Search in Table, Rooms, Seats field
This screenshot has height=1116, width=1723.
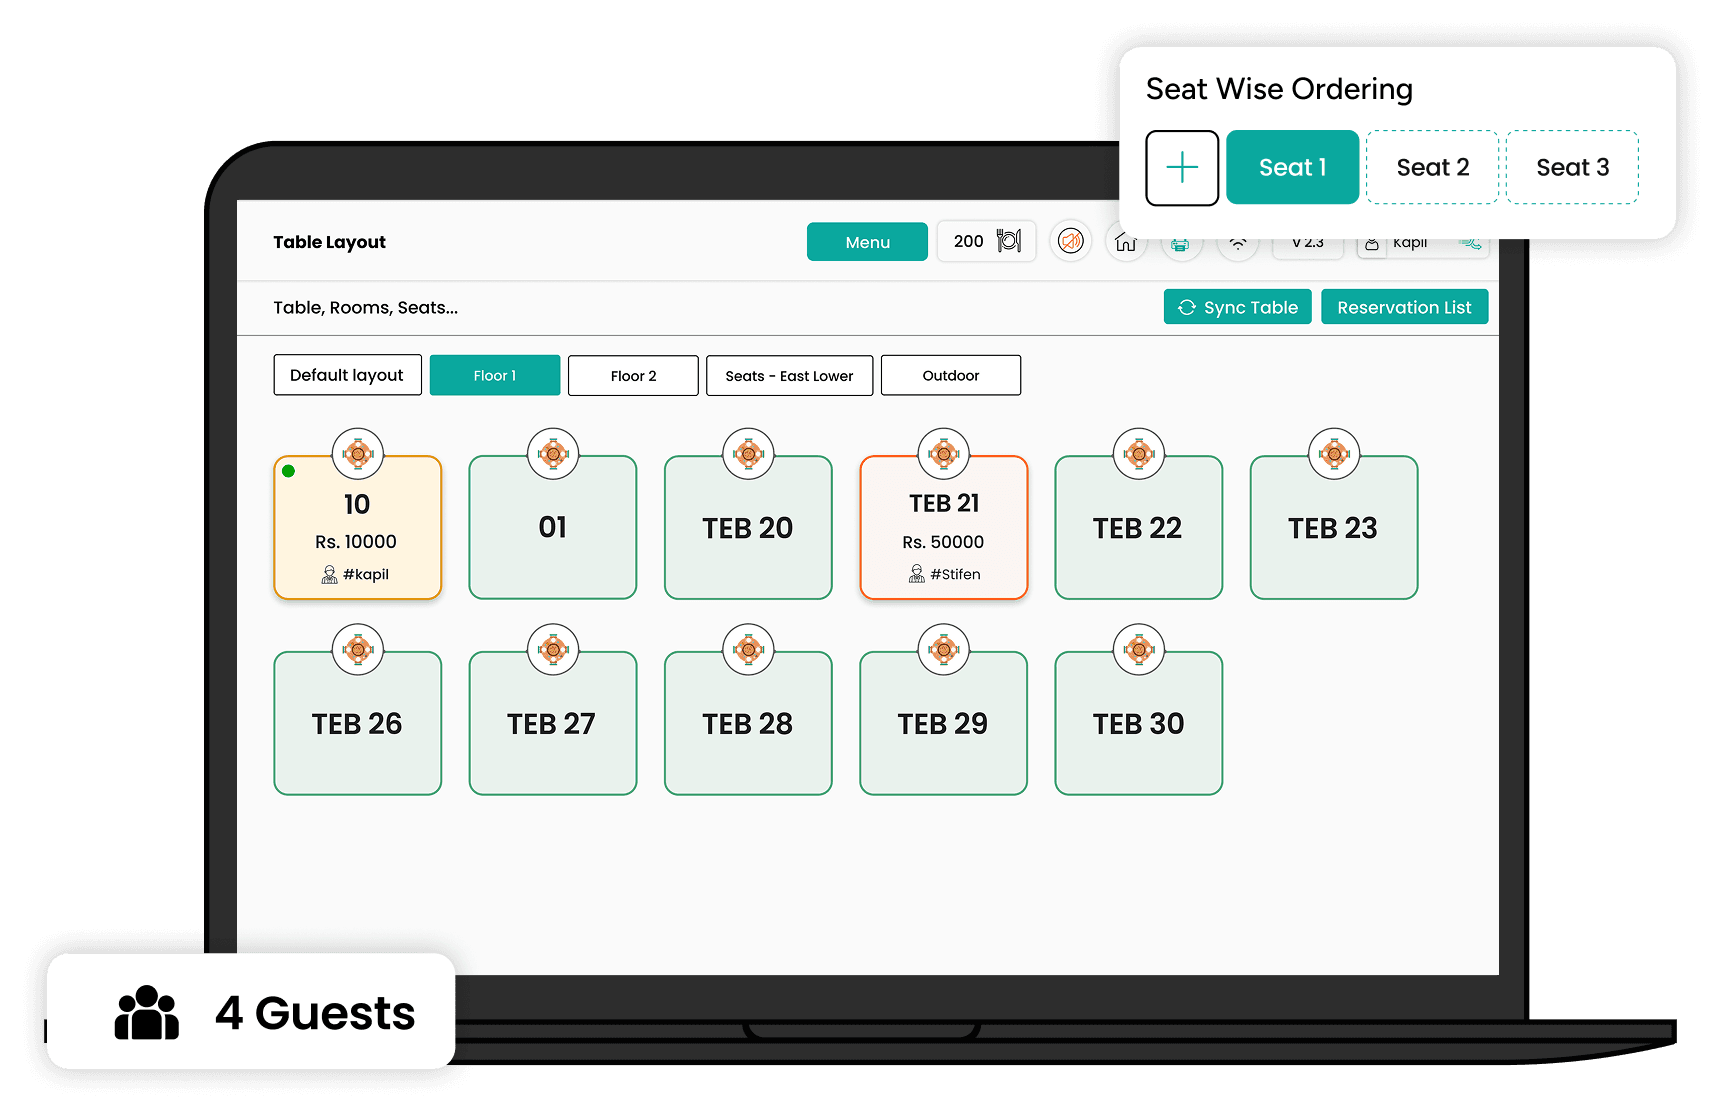click(366, 307)
